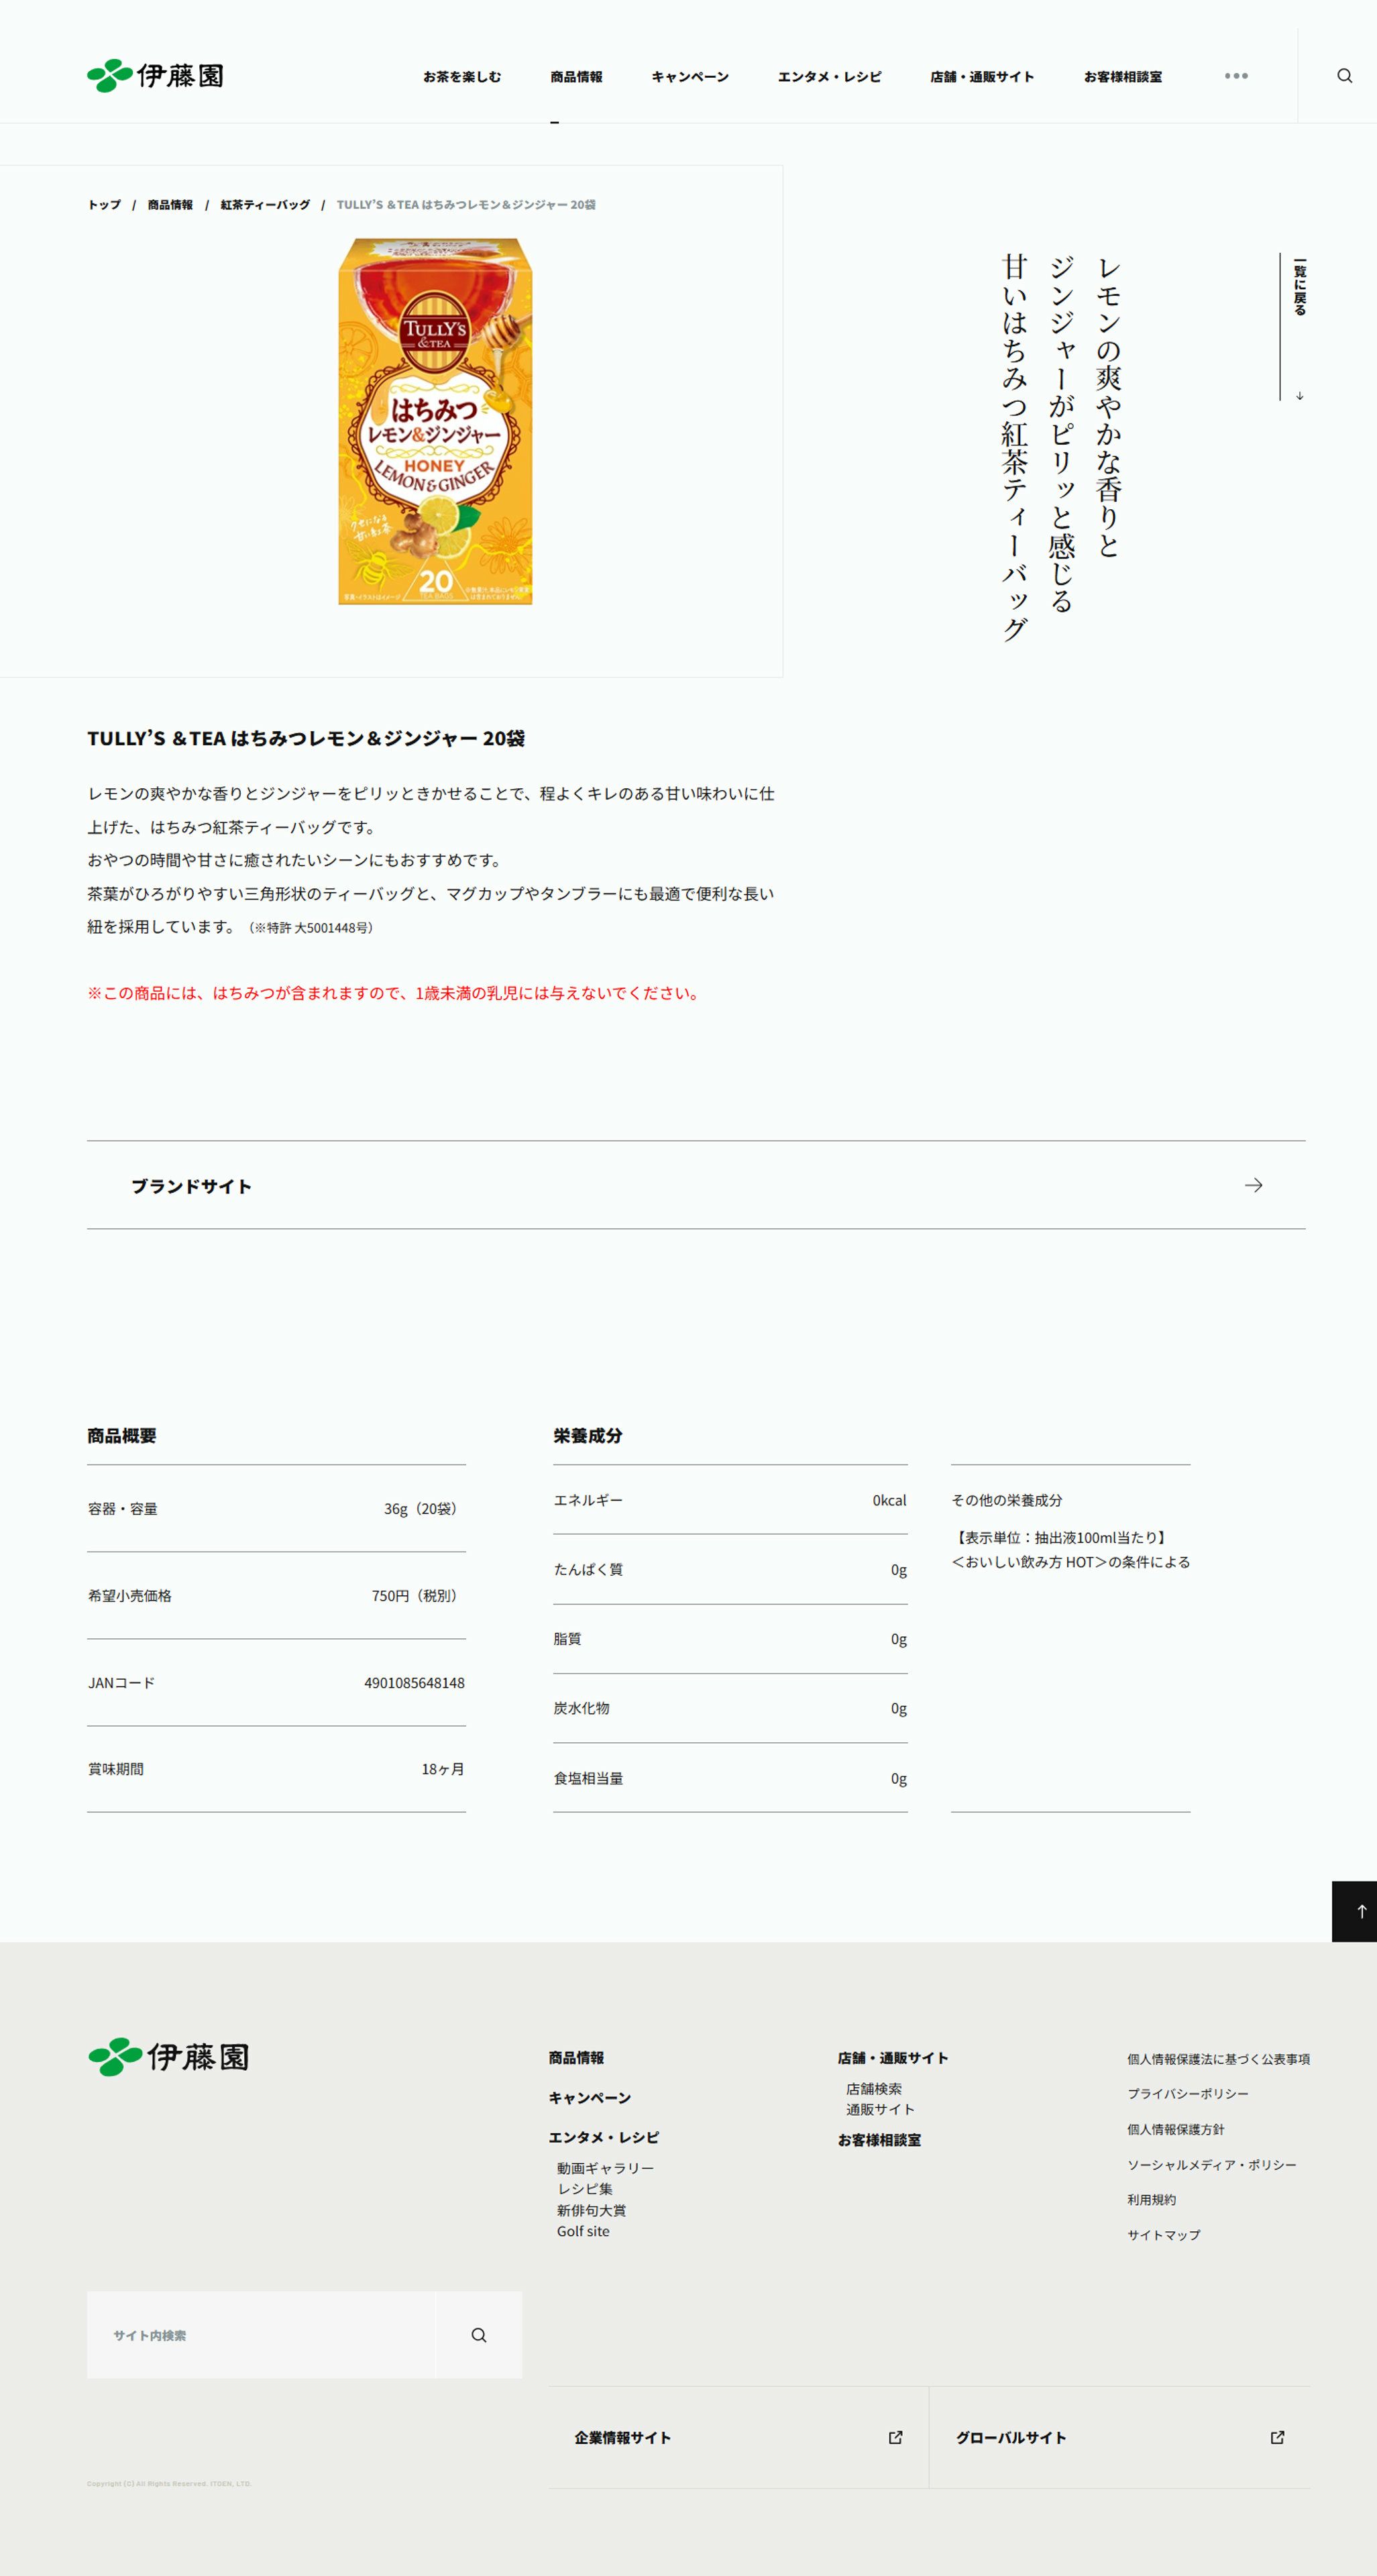Click the footer search magnifier icon

pyautogui.click(x=479, y=2334)
